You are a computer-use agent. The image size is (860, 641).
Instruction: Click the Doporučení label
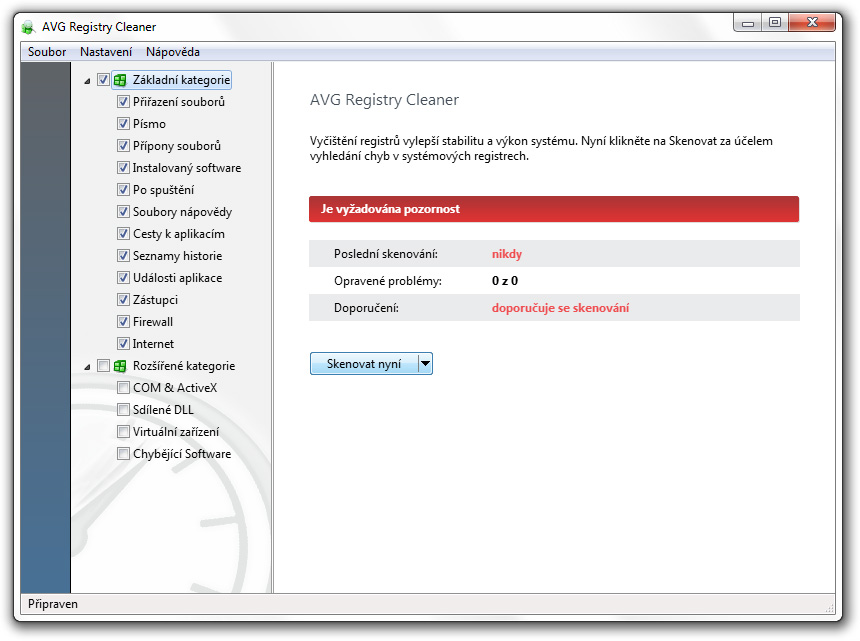pos(366,308)
